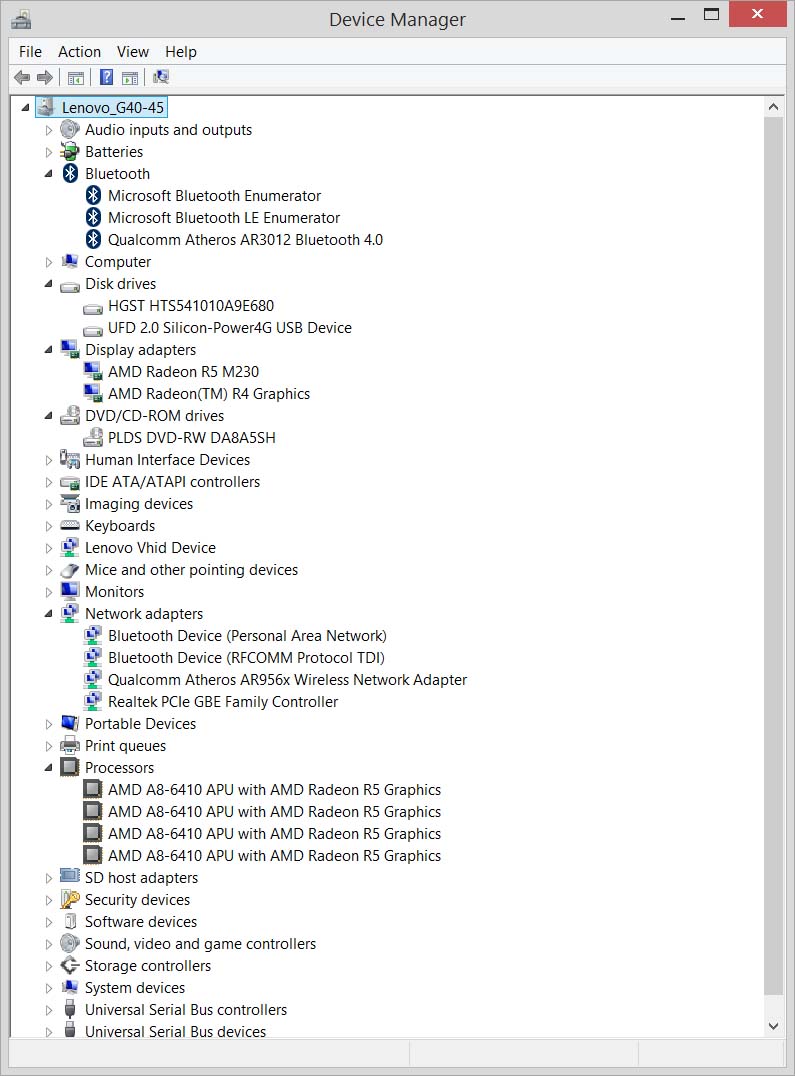This screenshot has width=795, height=1076.
Task: Collapse the Network adapters category
Action: click(48, 614)
